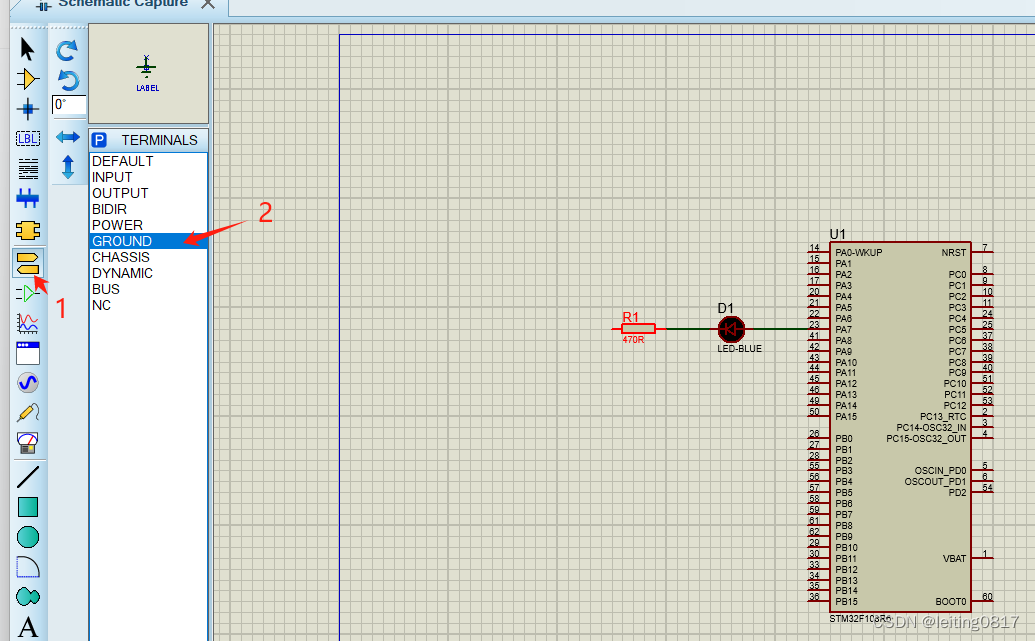This screenshot has height=641, width=1035.
Task: Select DEFAULT in terminals list
Action: point(149,161)
